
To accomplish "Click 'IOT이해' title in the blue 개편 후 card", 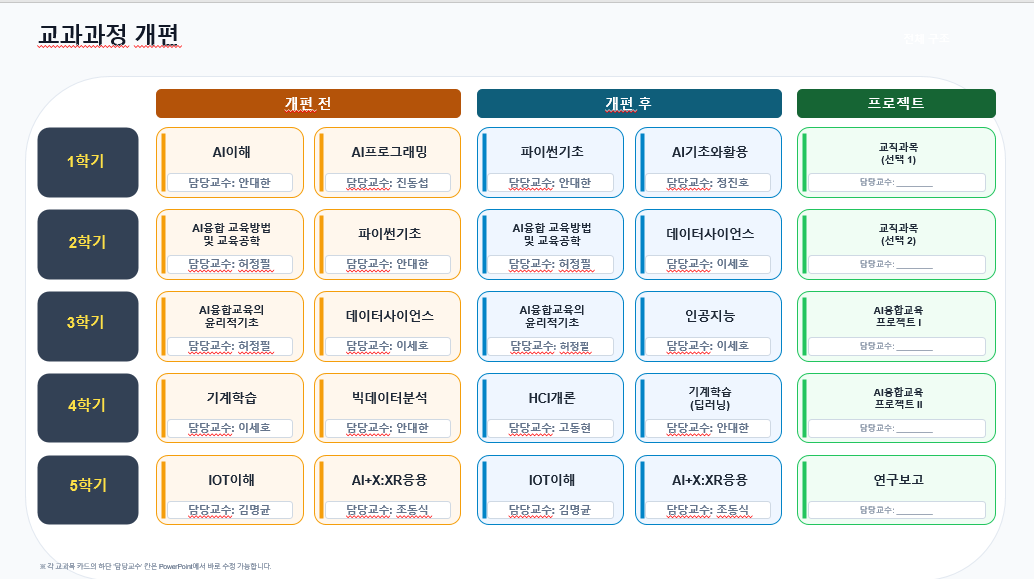I will pyautogui.click(x=551, y=480).
